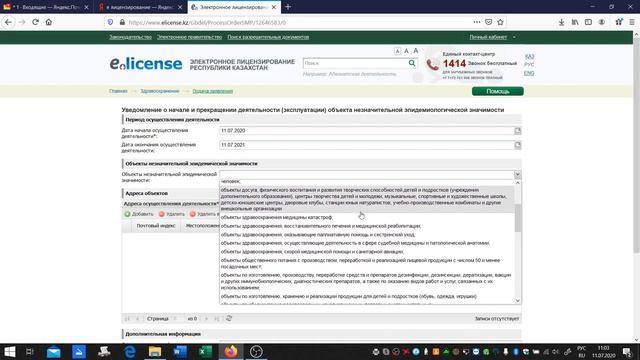
Task: Expand Объекты незначительной эпидемической значимости dropdown arrow
Action: tap(517, 175)
